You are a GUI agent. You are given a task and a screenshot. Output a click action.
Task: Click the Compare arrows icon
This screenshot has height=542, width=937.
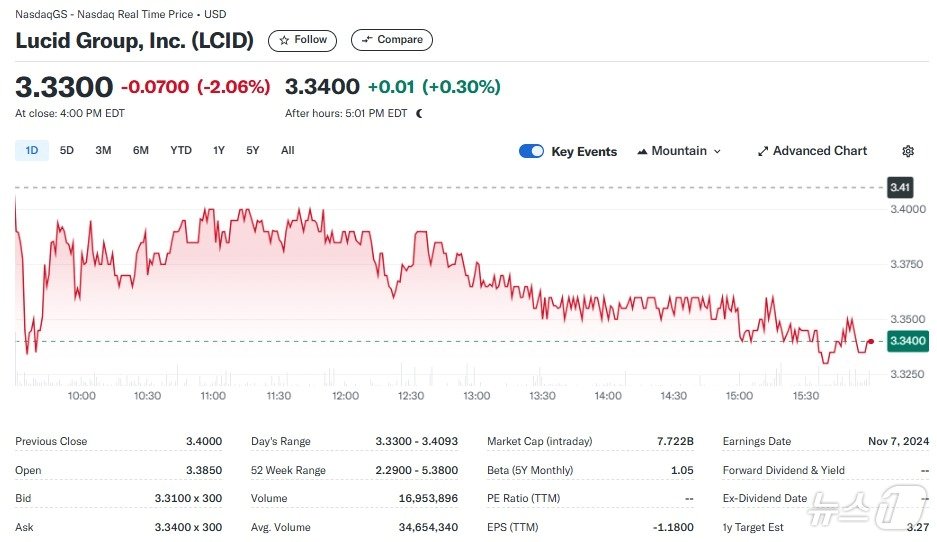point(367,40)
